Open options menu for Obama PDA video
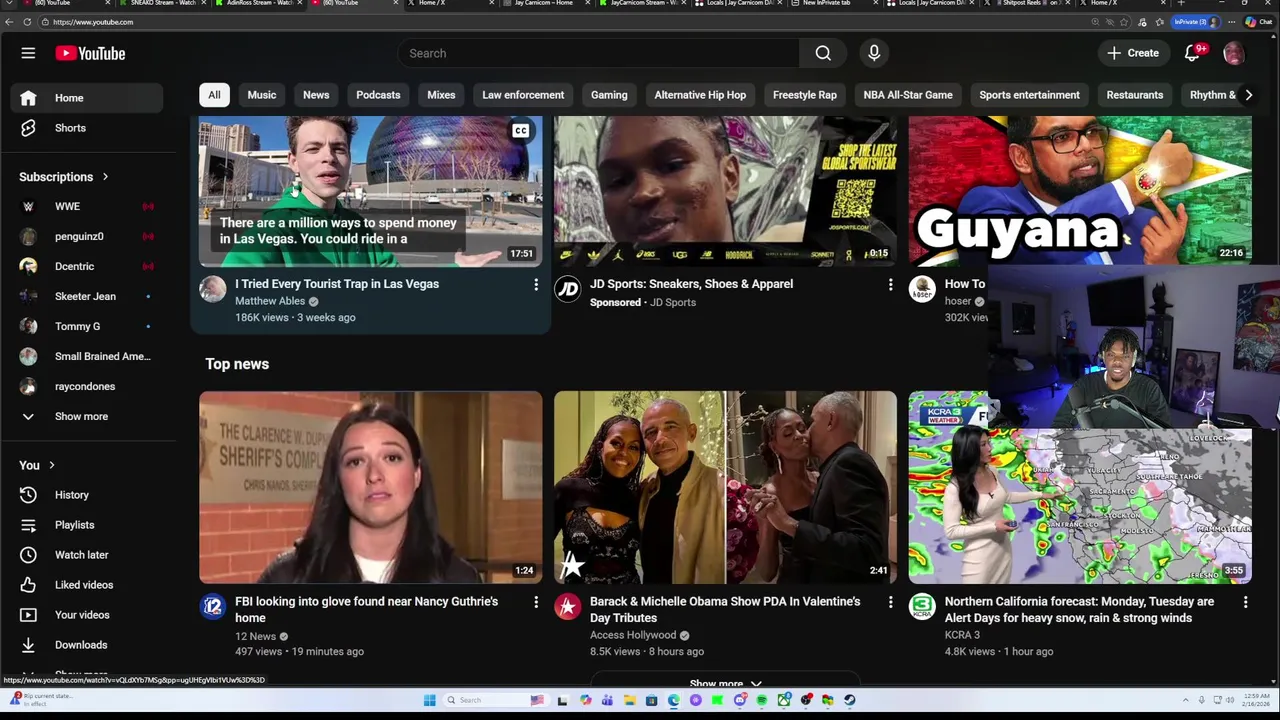This screenshot has width=1280, height=720. pos(890,602)
